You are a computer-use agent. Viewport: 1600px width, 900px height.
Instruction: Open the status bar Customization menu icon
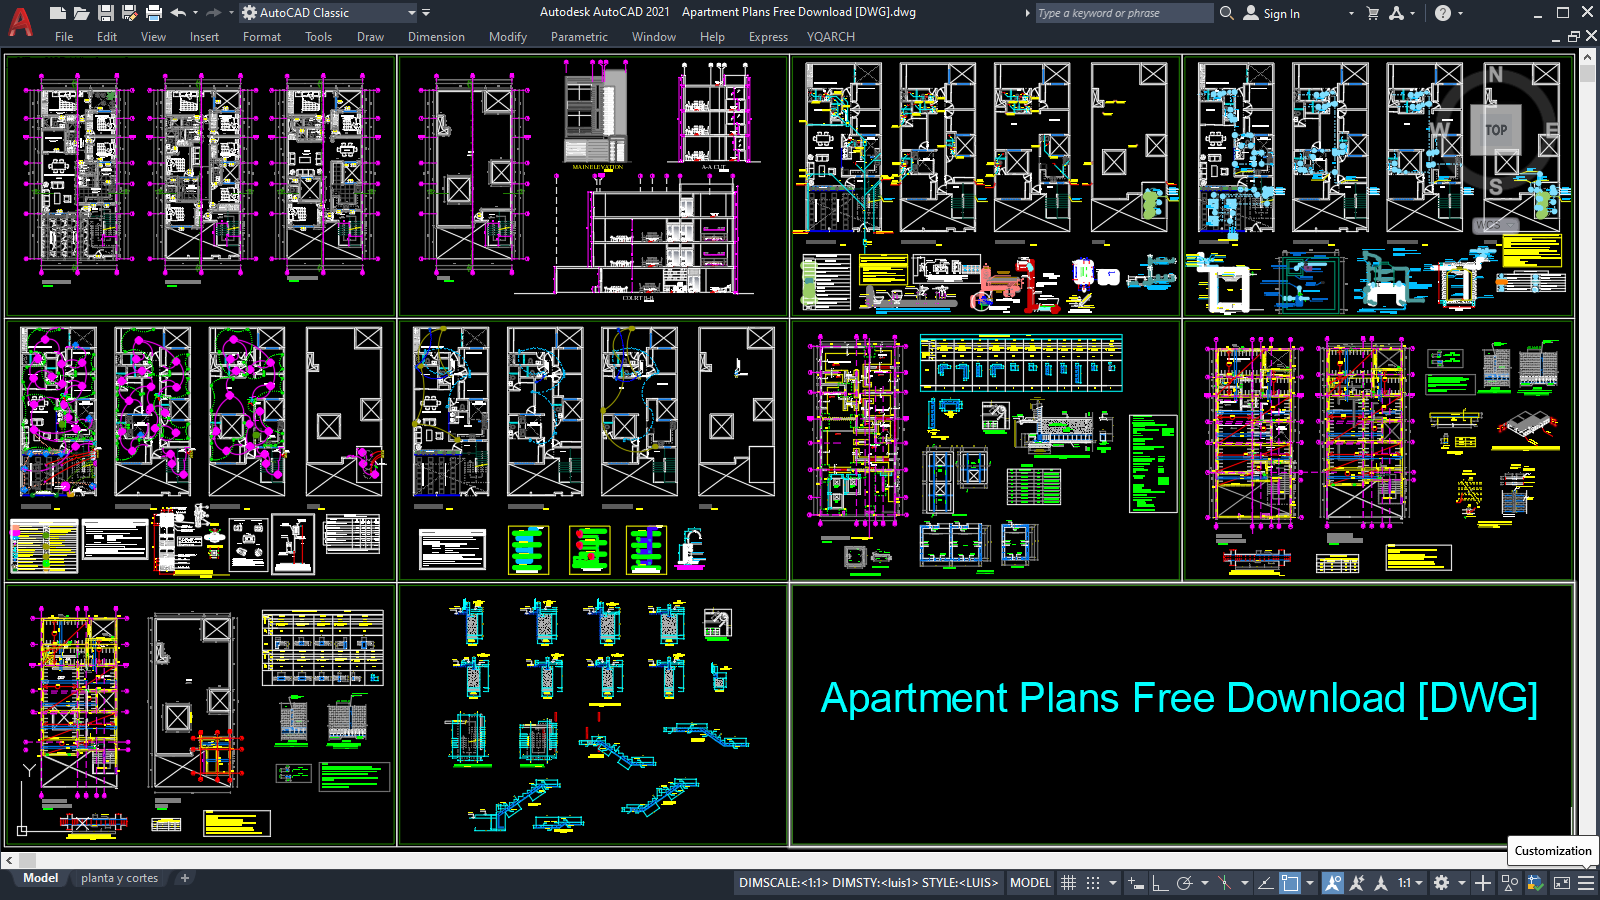click(x=1586, y=883)
